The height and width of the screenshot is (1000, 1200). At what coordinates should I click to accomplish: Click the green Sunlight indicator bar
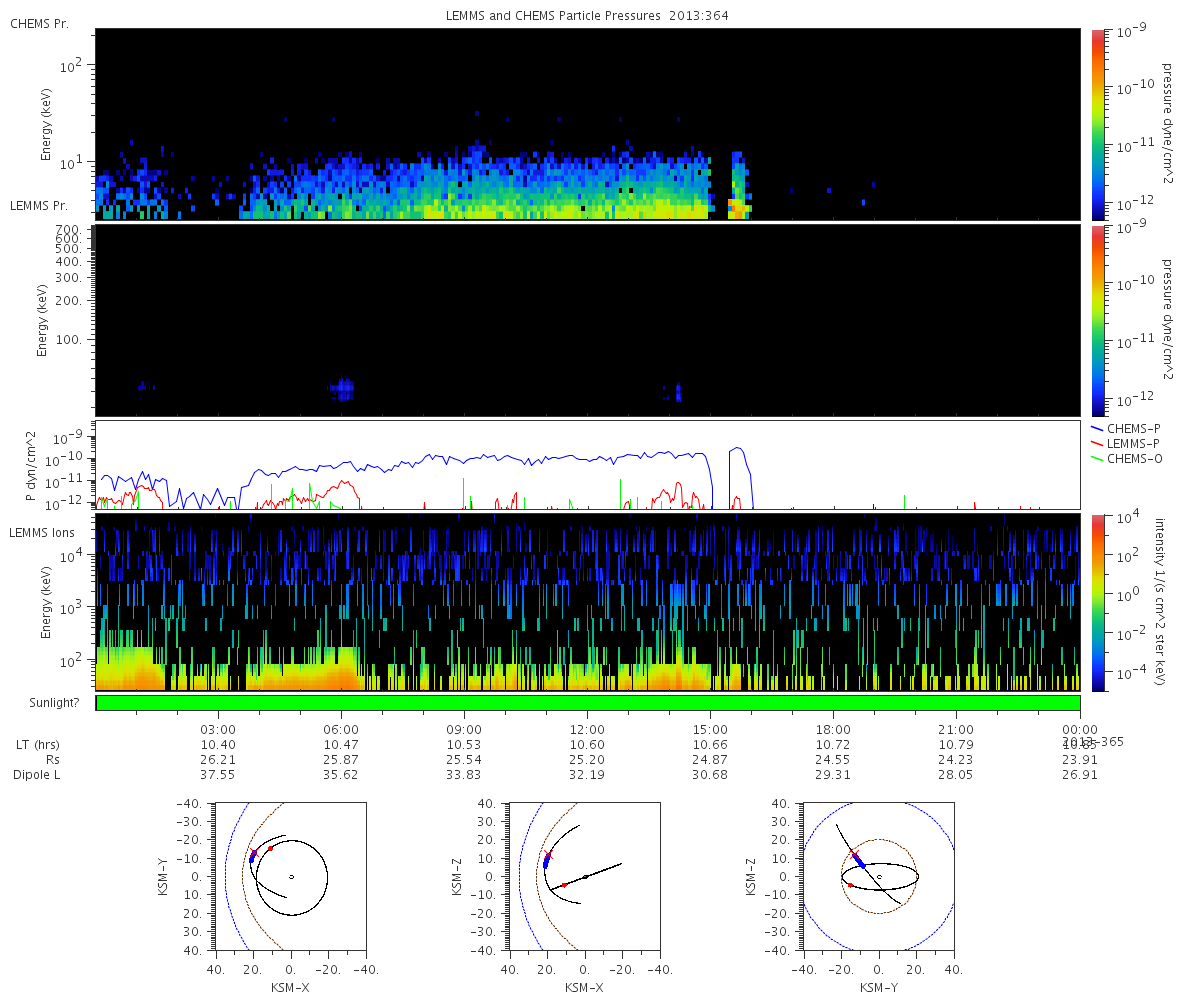click(588, 703)
